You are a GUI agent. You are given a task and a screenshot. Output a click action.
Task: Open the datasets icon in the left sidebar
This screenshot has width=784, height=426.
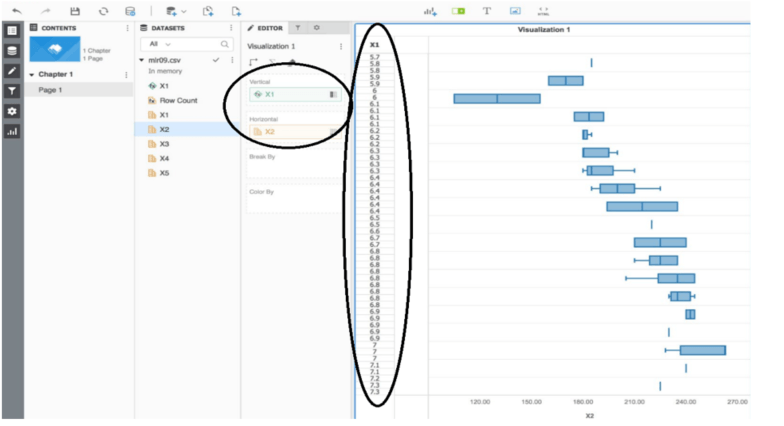[x=12, y=50]
